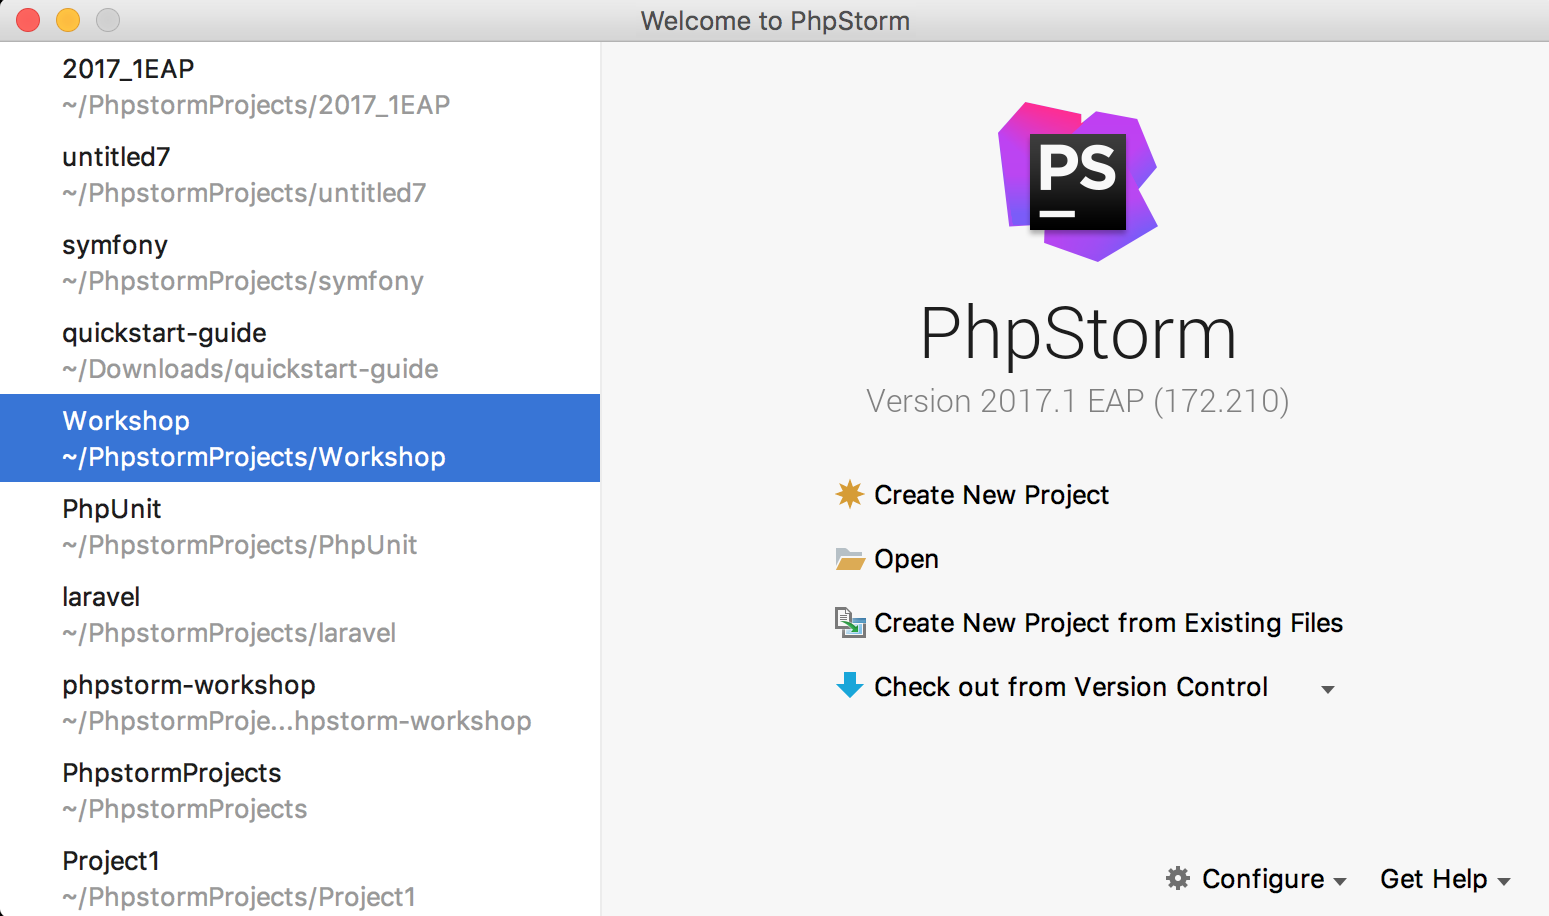Click the Create from Existing Files icon
Viewport: 1549px width, 916px height.
(x=849, y=623)
